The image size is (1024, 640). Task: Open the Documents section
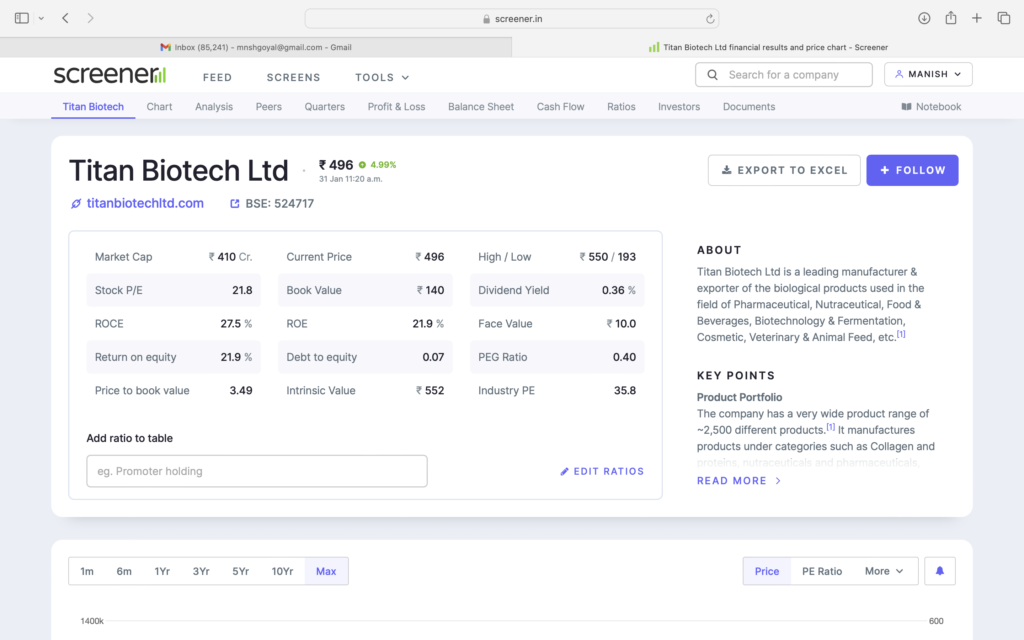[x=749, y=106]
